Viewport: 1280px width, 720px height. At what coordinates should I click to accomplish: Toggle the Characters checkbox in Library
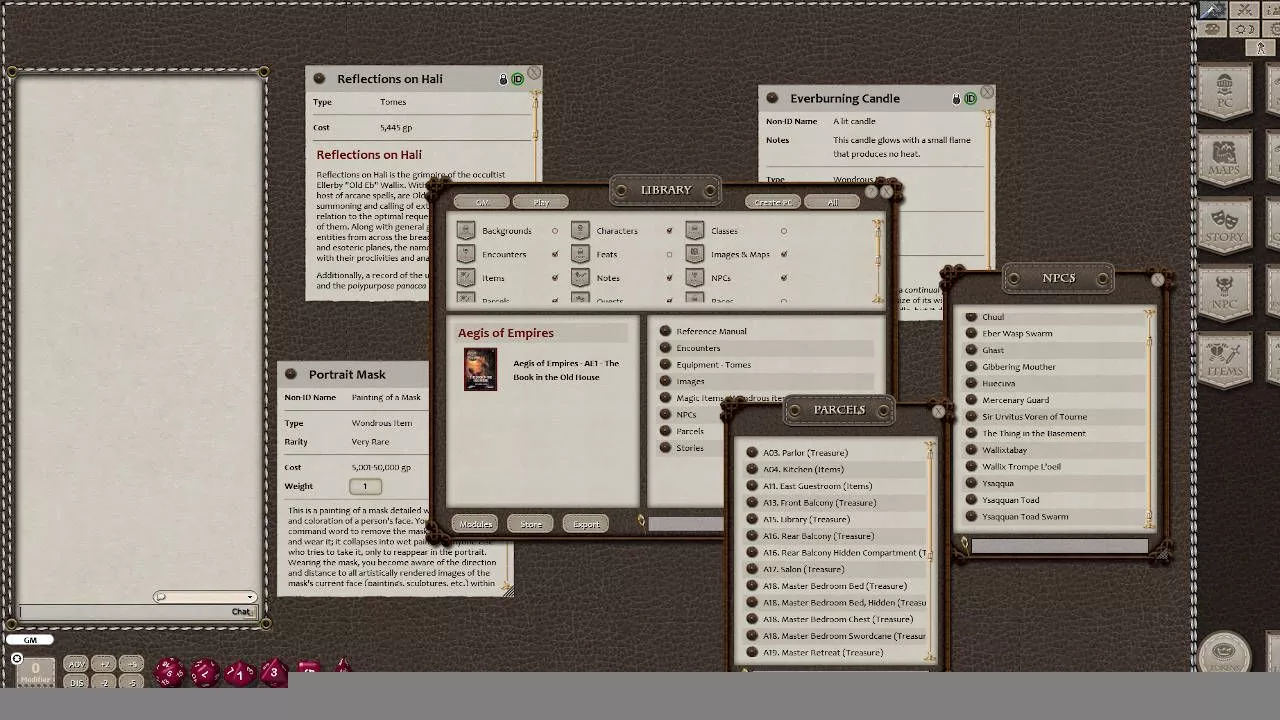(669, 231)
